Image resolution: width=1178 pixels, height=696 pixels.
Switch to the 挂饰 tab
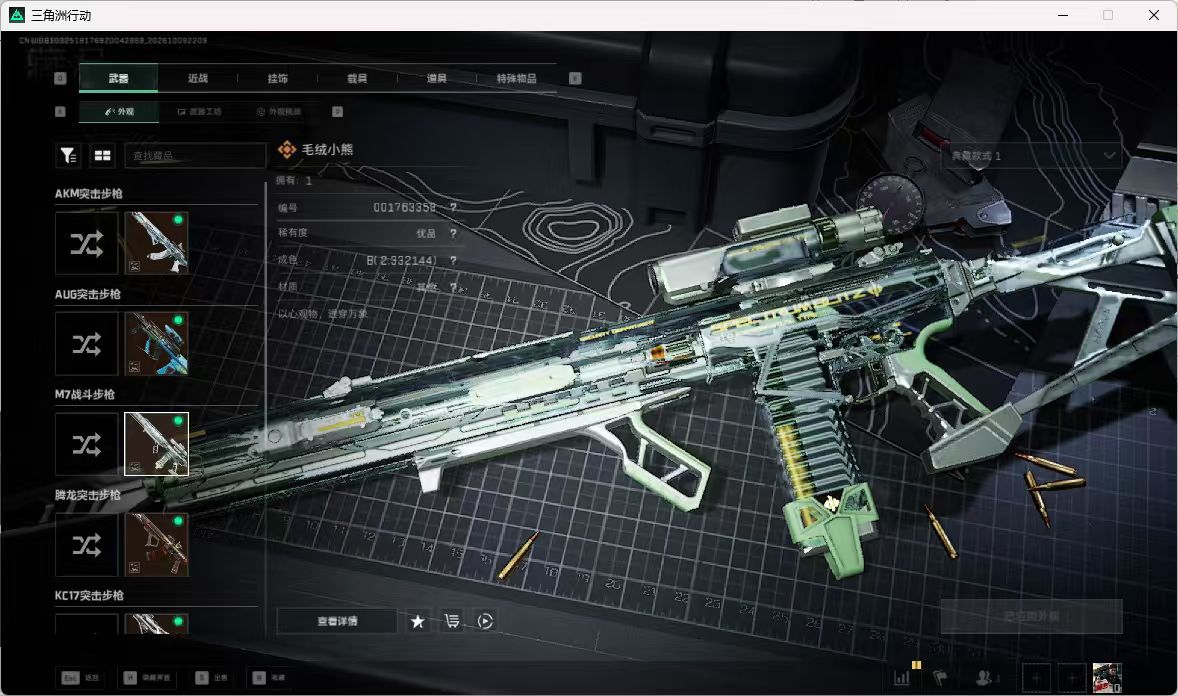pyautogui.click(x=277, y=78)
